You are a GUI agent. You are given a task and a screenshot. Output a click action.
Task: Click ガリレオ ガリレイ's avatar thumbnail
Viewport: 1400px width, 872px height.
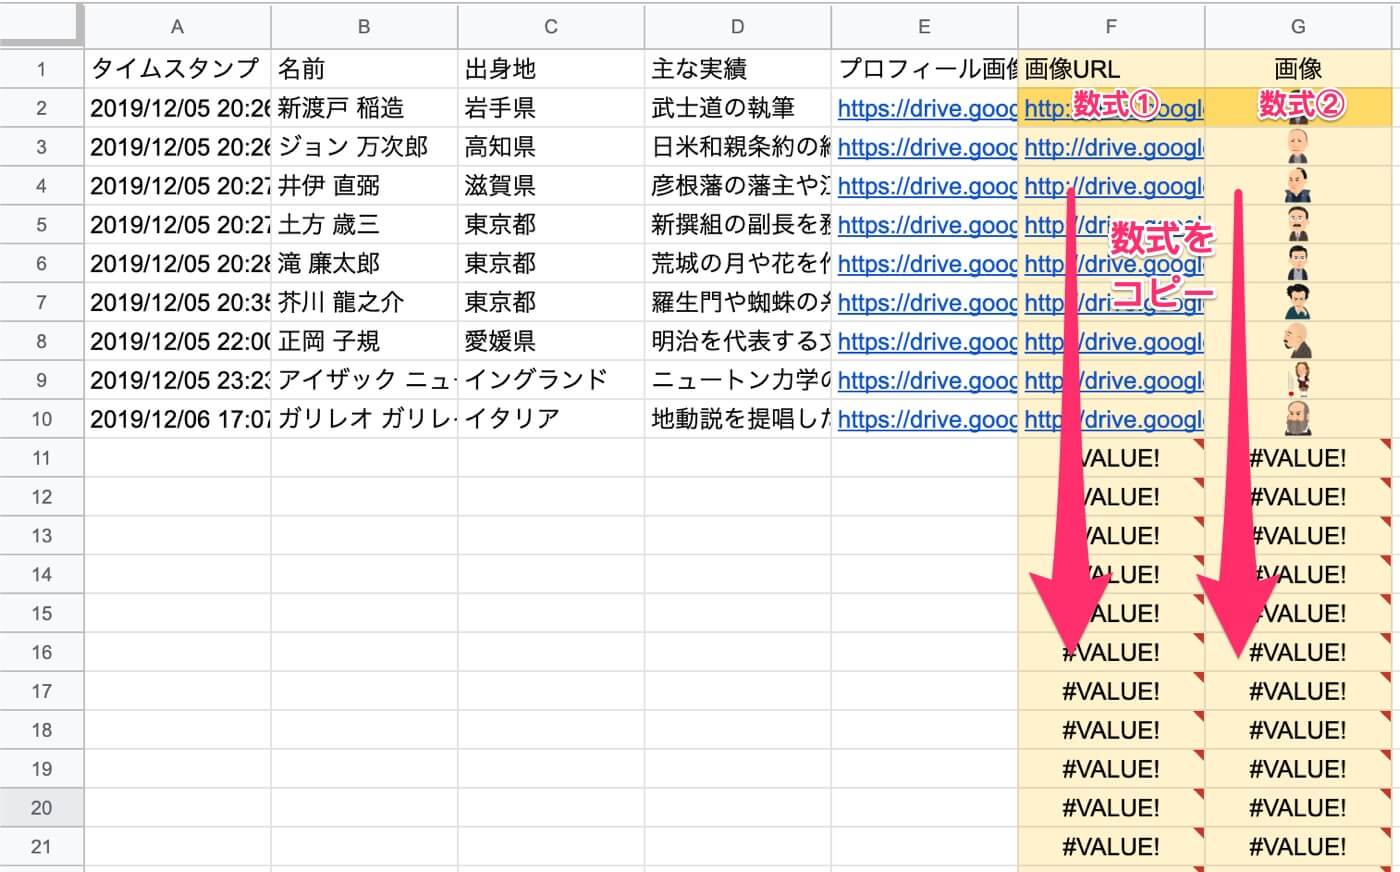(1297, 418)
